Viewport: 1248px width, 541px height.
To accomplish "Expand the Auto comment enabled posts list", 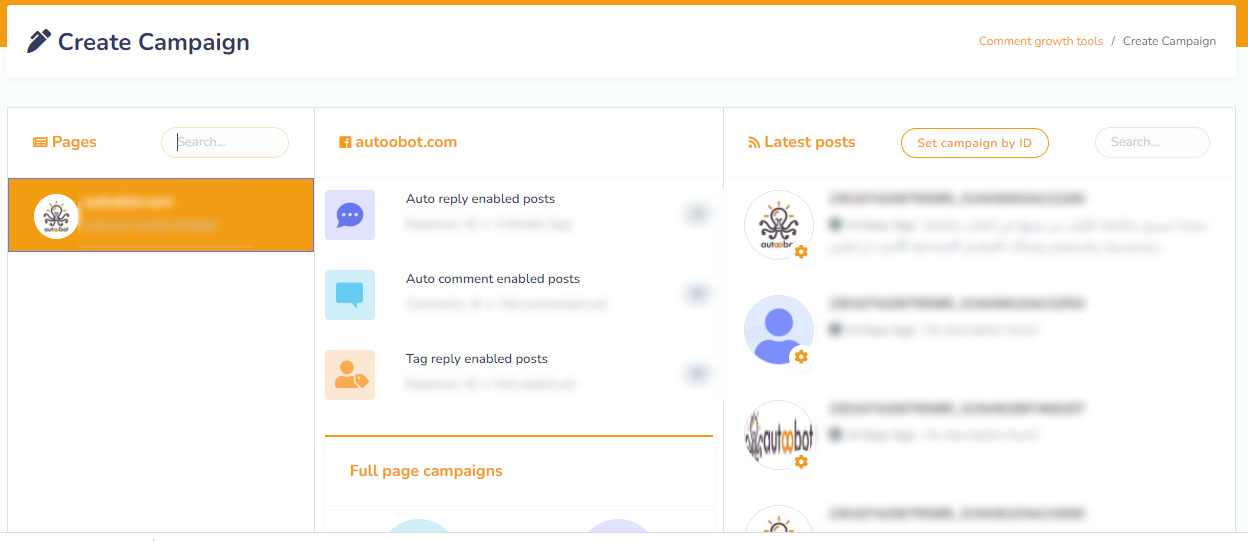I will [x=696, y=293].
